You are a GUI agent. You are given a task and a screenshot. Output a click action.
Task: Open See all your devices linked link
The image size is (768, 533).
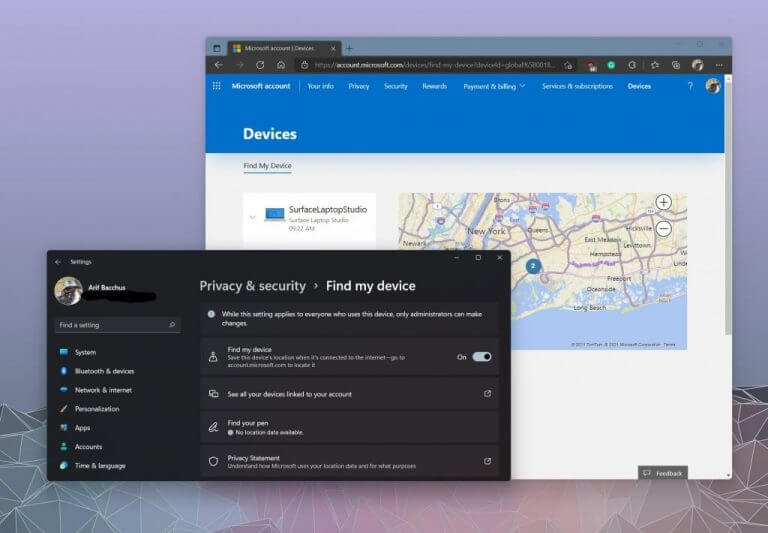349,394
